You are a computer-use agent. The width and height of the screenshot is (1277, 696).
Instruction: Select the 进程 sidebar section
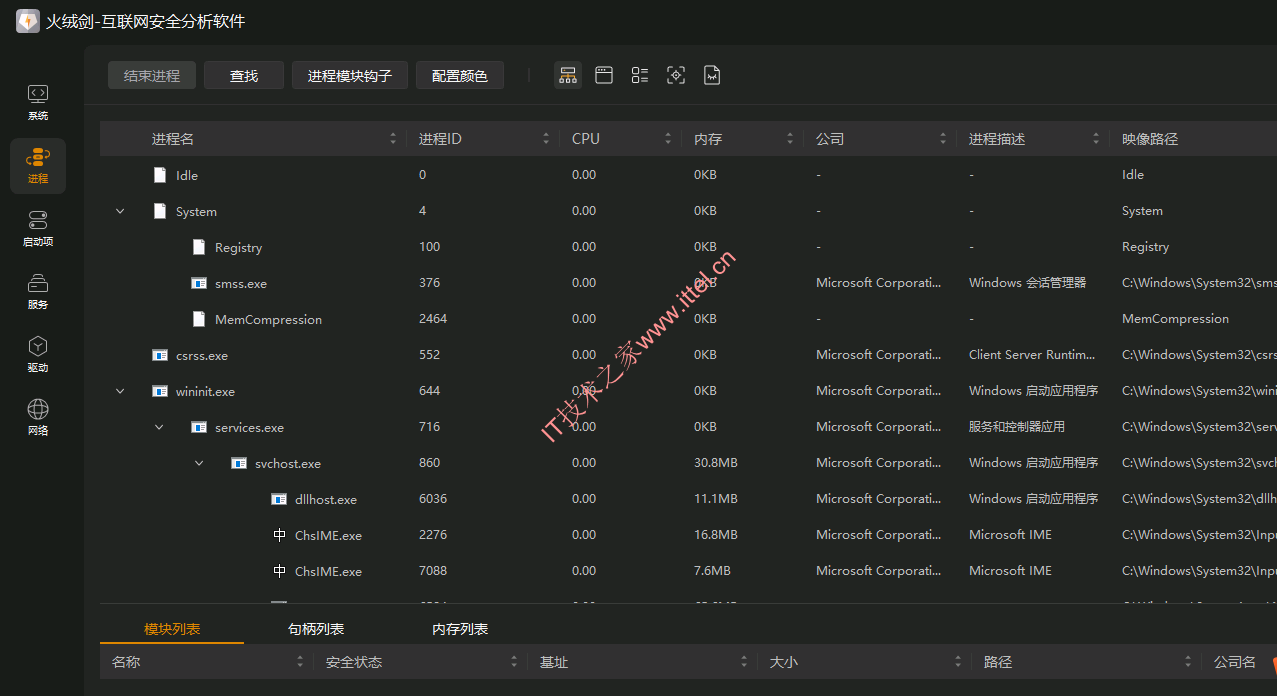click(x=38, y=166)
